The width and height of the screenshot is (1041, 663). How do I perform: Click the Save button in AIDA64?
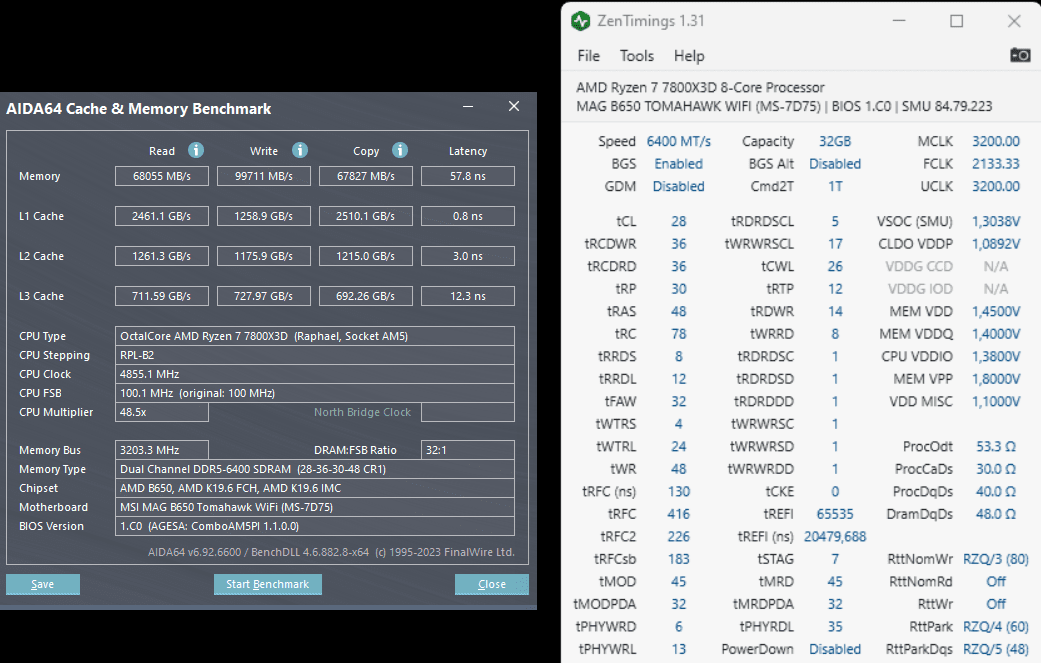[x=42, y=584]
